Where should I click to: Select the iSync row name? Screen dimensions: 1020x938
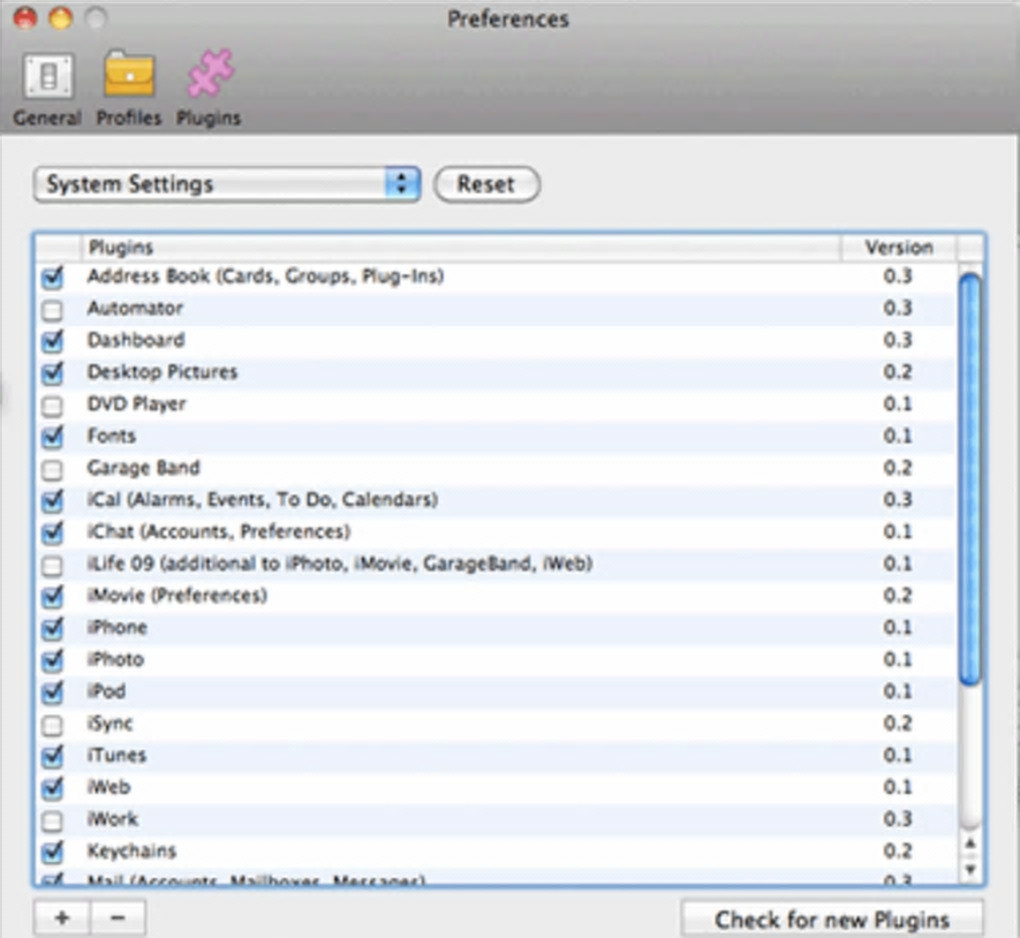(110, 723)
